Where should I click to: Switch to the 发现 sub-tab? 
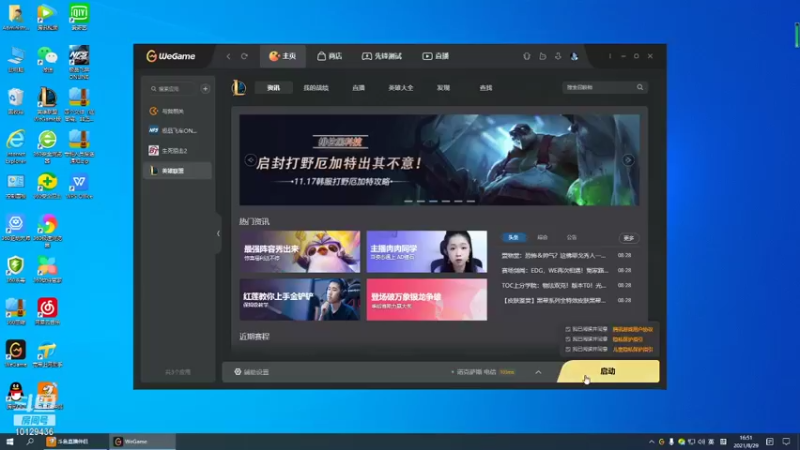(x=443, y=88)
